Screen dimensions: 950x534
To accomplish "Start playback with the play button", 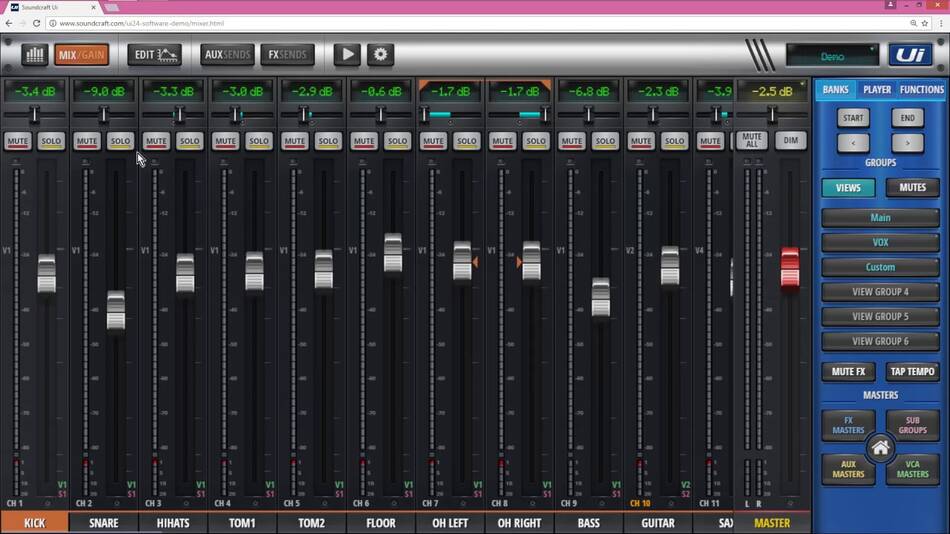I will 347,55.
